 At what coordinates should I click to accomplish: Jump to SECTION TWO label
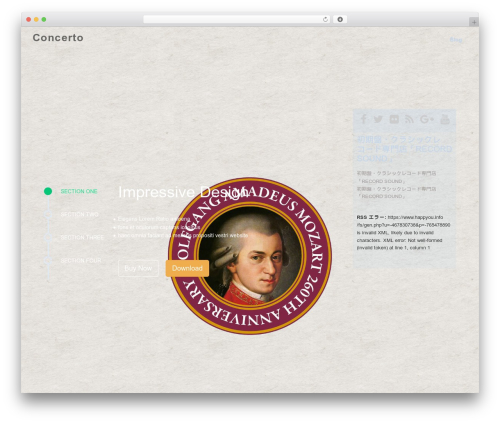pos(80,214)
